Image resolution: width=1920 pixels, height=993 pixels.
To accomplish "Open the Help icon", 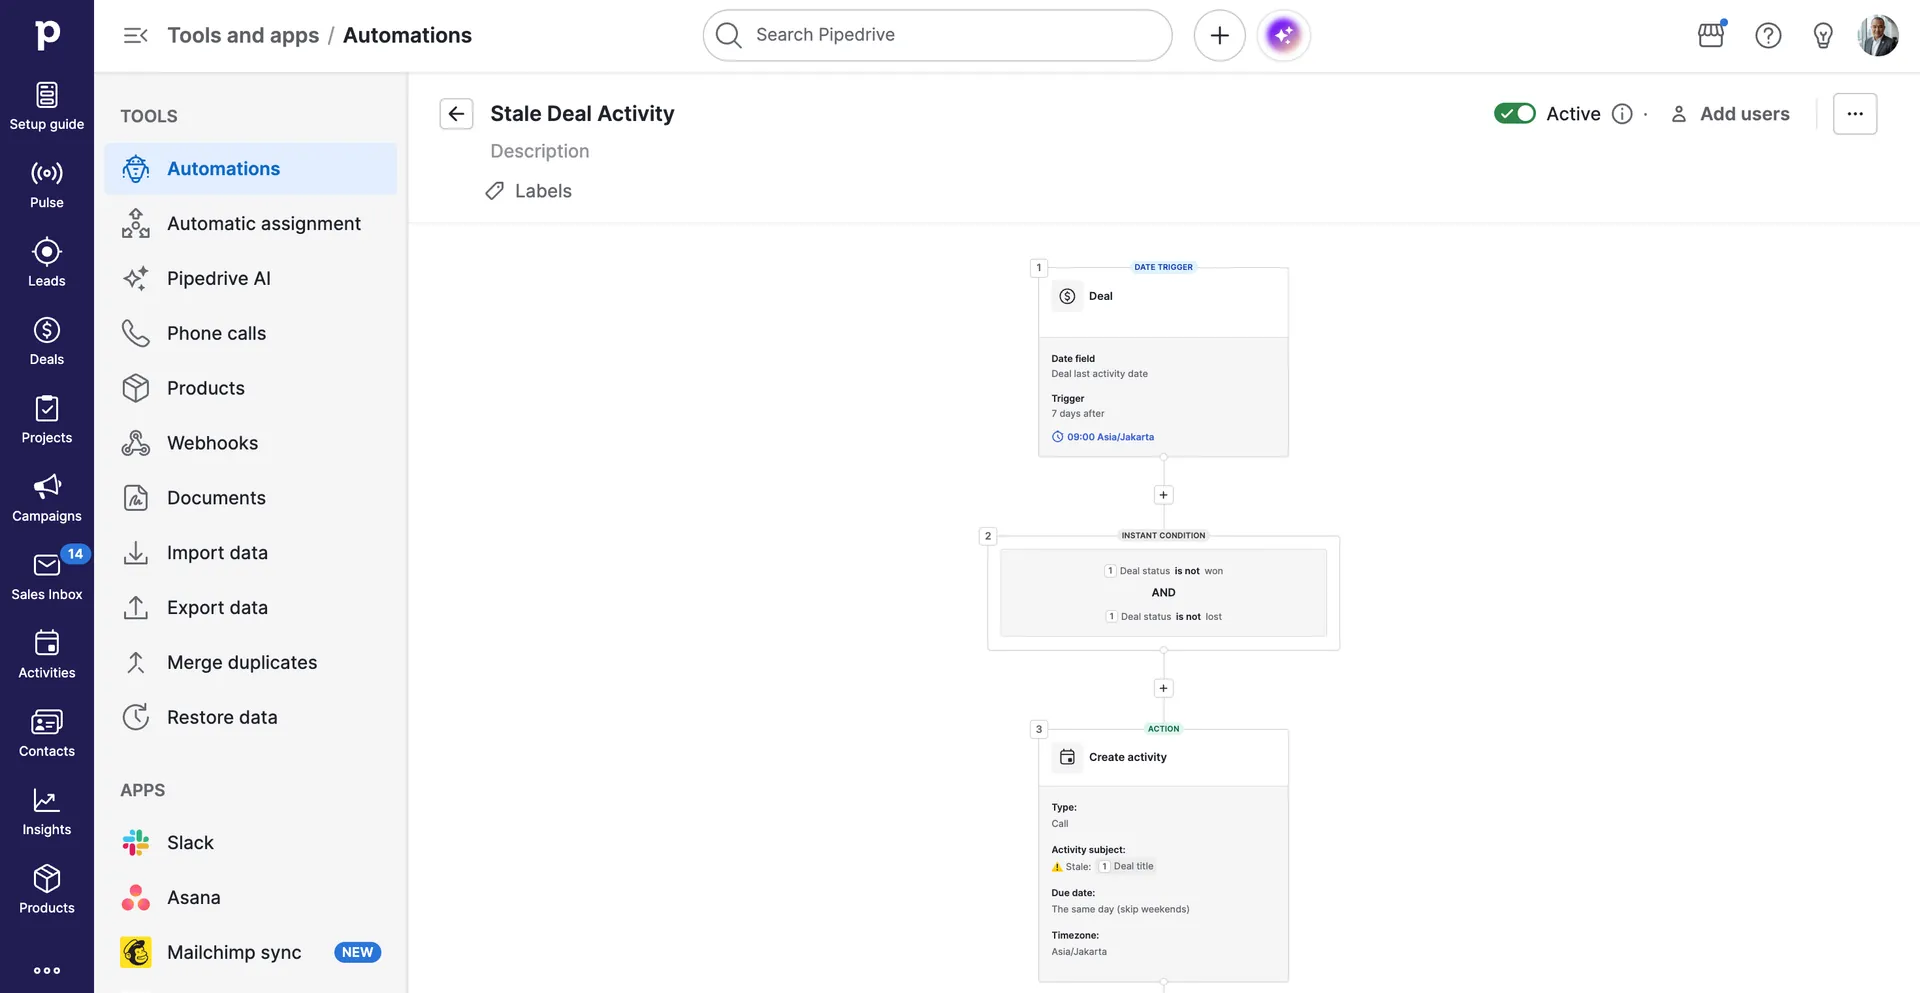I will (1768, 35).
